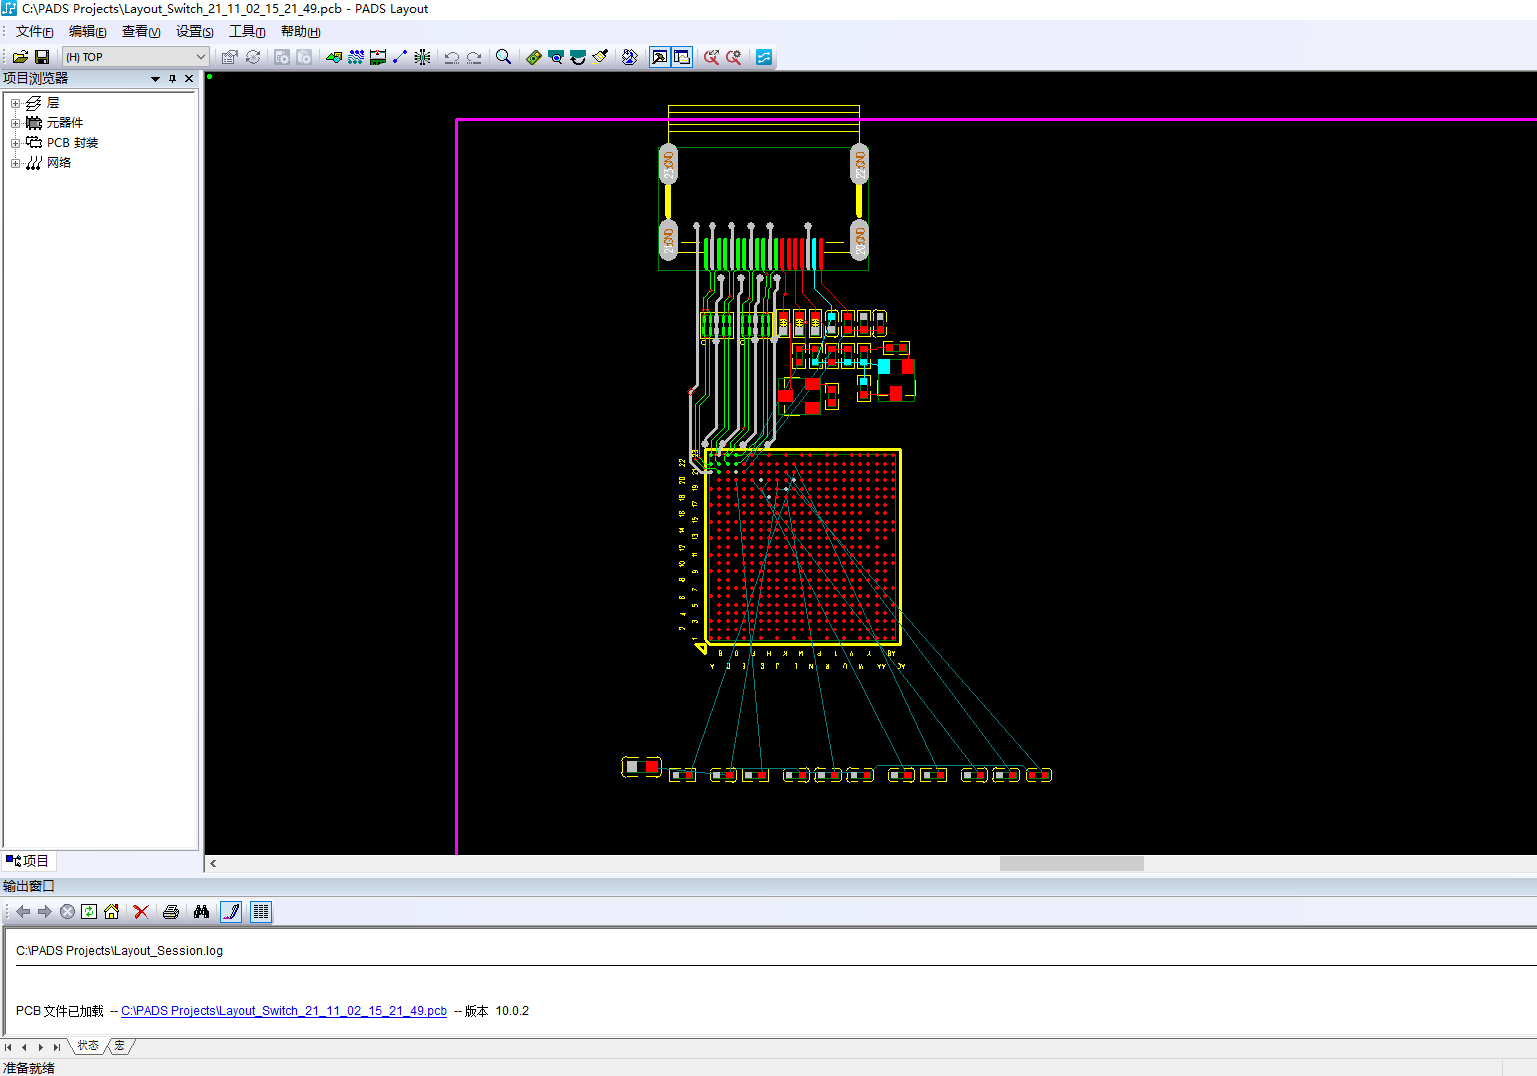This screenshot has width=1537, height=1076.
Task: Expand the PCB 封装 tree node
Action: click(x=15, y=143)
